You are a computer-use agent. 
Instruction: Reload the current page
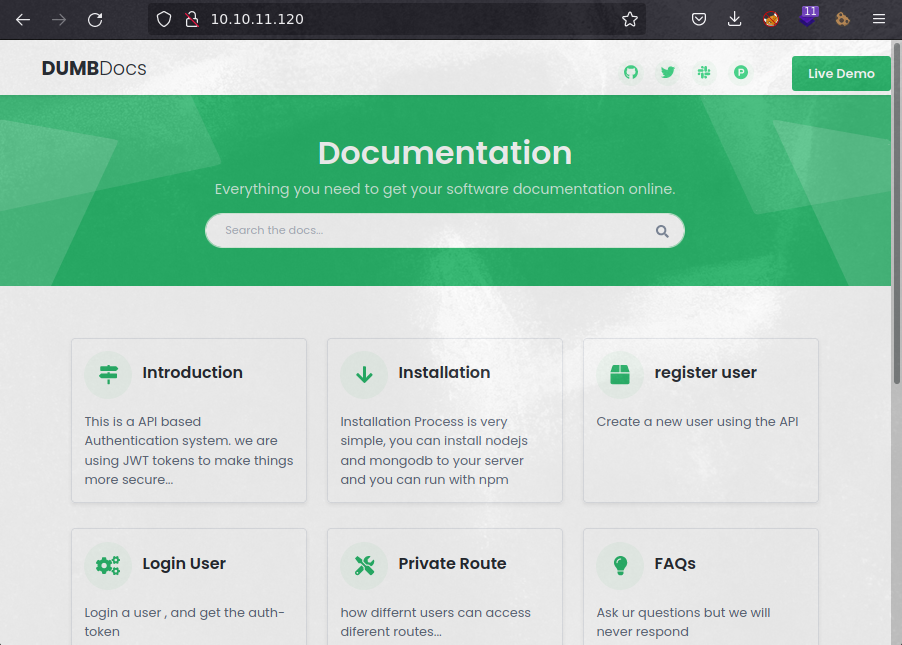click(x=95, y=20)
